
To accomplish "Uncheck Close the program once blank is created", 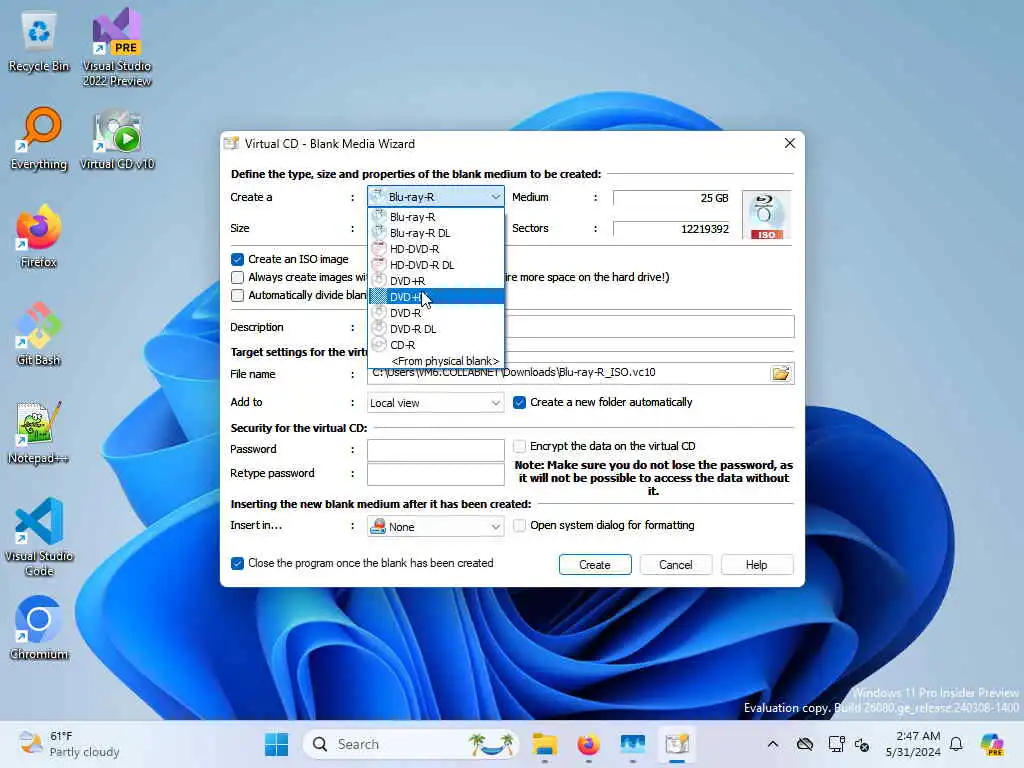I will click(237, 563).
